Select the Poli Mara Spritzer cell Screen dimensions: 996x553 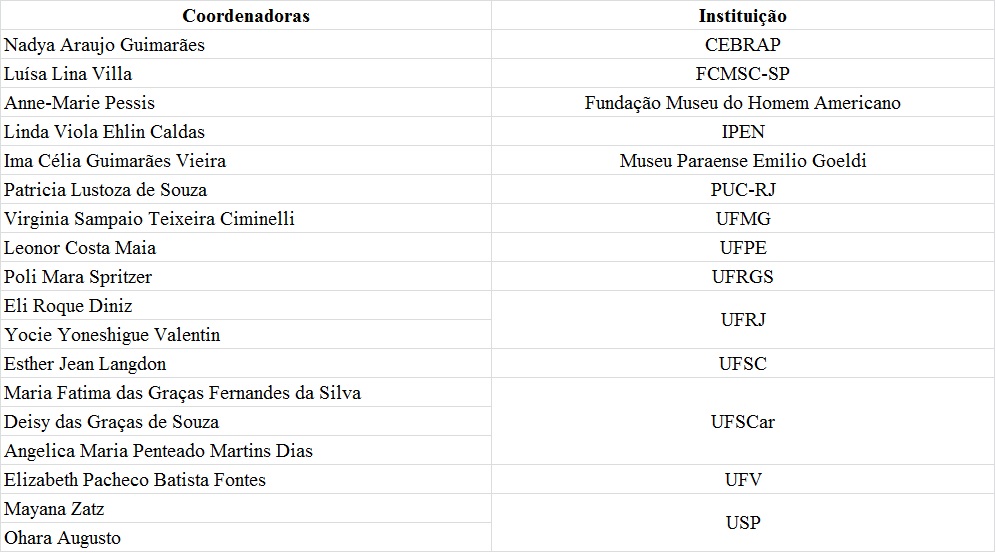click(x=246, y=277)
